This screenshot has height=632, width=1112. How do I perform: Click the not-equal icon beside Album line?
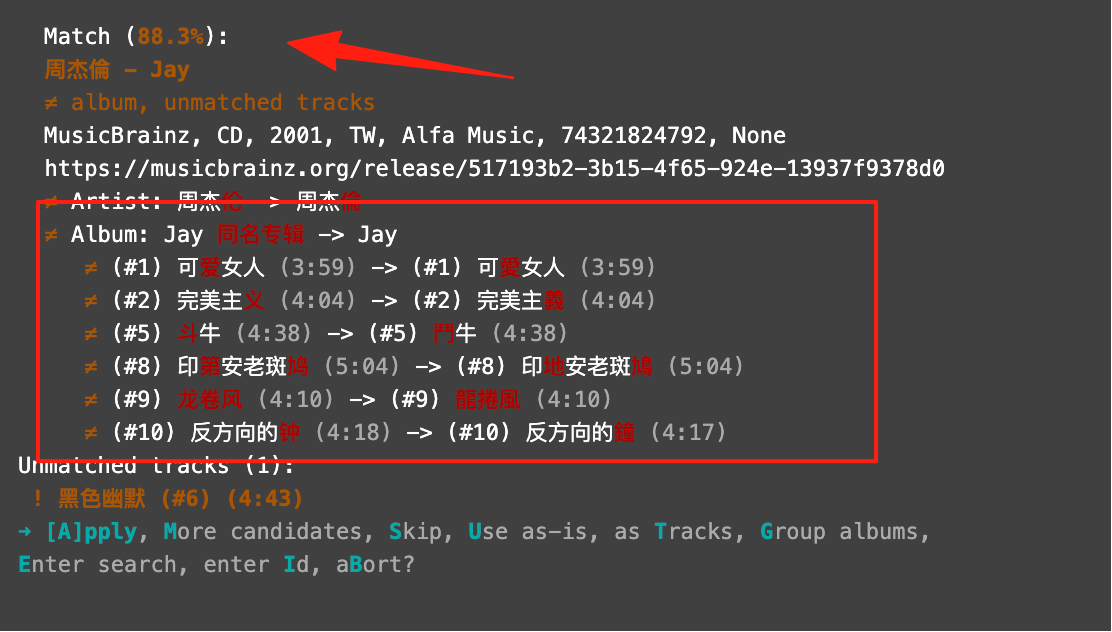pos(51,235)
